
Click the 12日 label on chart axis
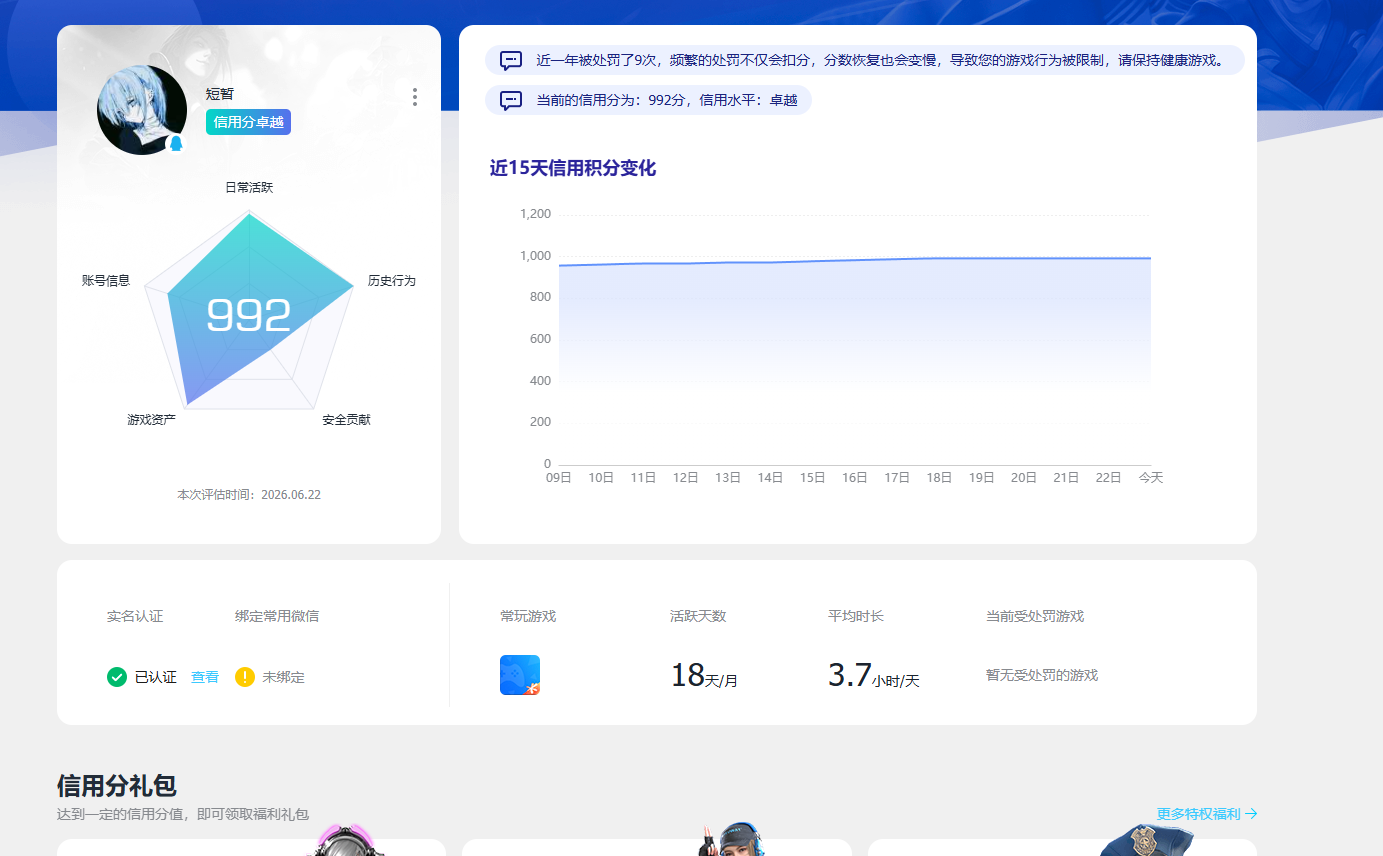pos(685,478)
